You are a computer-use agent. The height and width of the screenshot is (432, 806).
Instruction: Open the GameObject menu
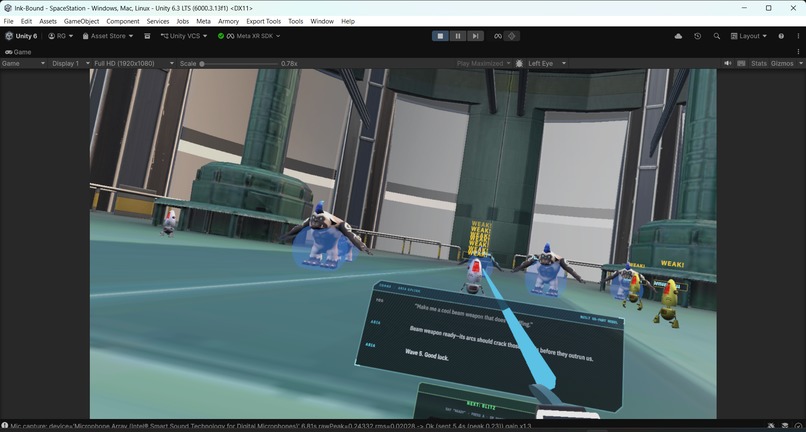pyautogui.click(x=81, y=21)
